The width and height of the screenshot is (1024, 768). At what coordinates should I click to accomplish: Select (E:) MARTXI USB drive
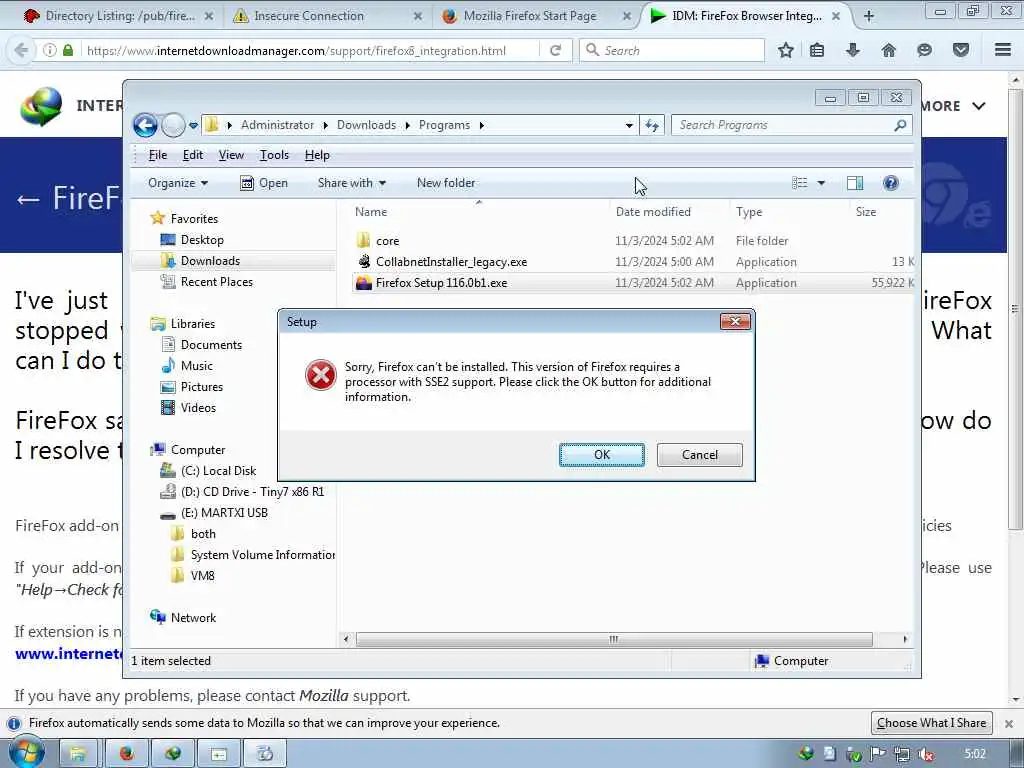coord(224,513)
